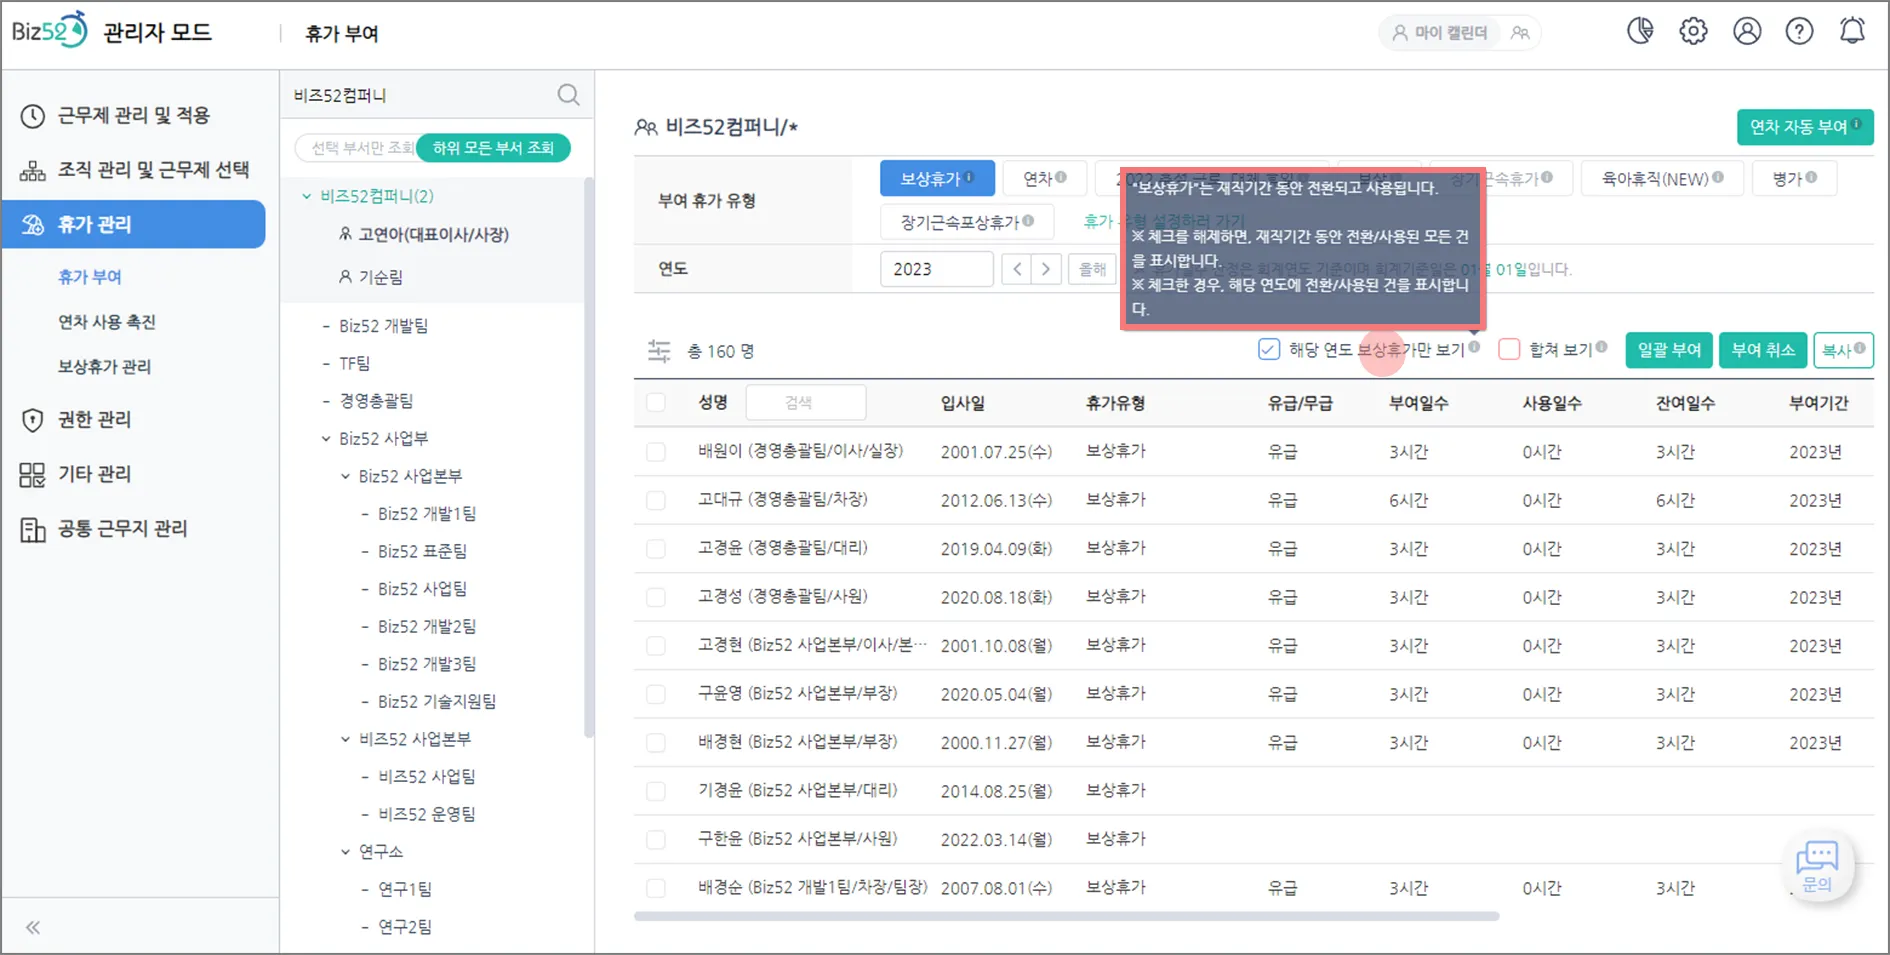Open the statistics pie chart icon
The width and height of the screenshot is (1890, 955).
coord(1640,32)
